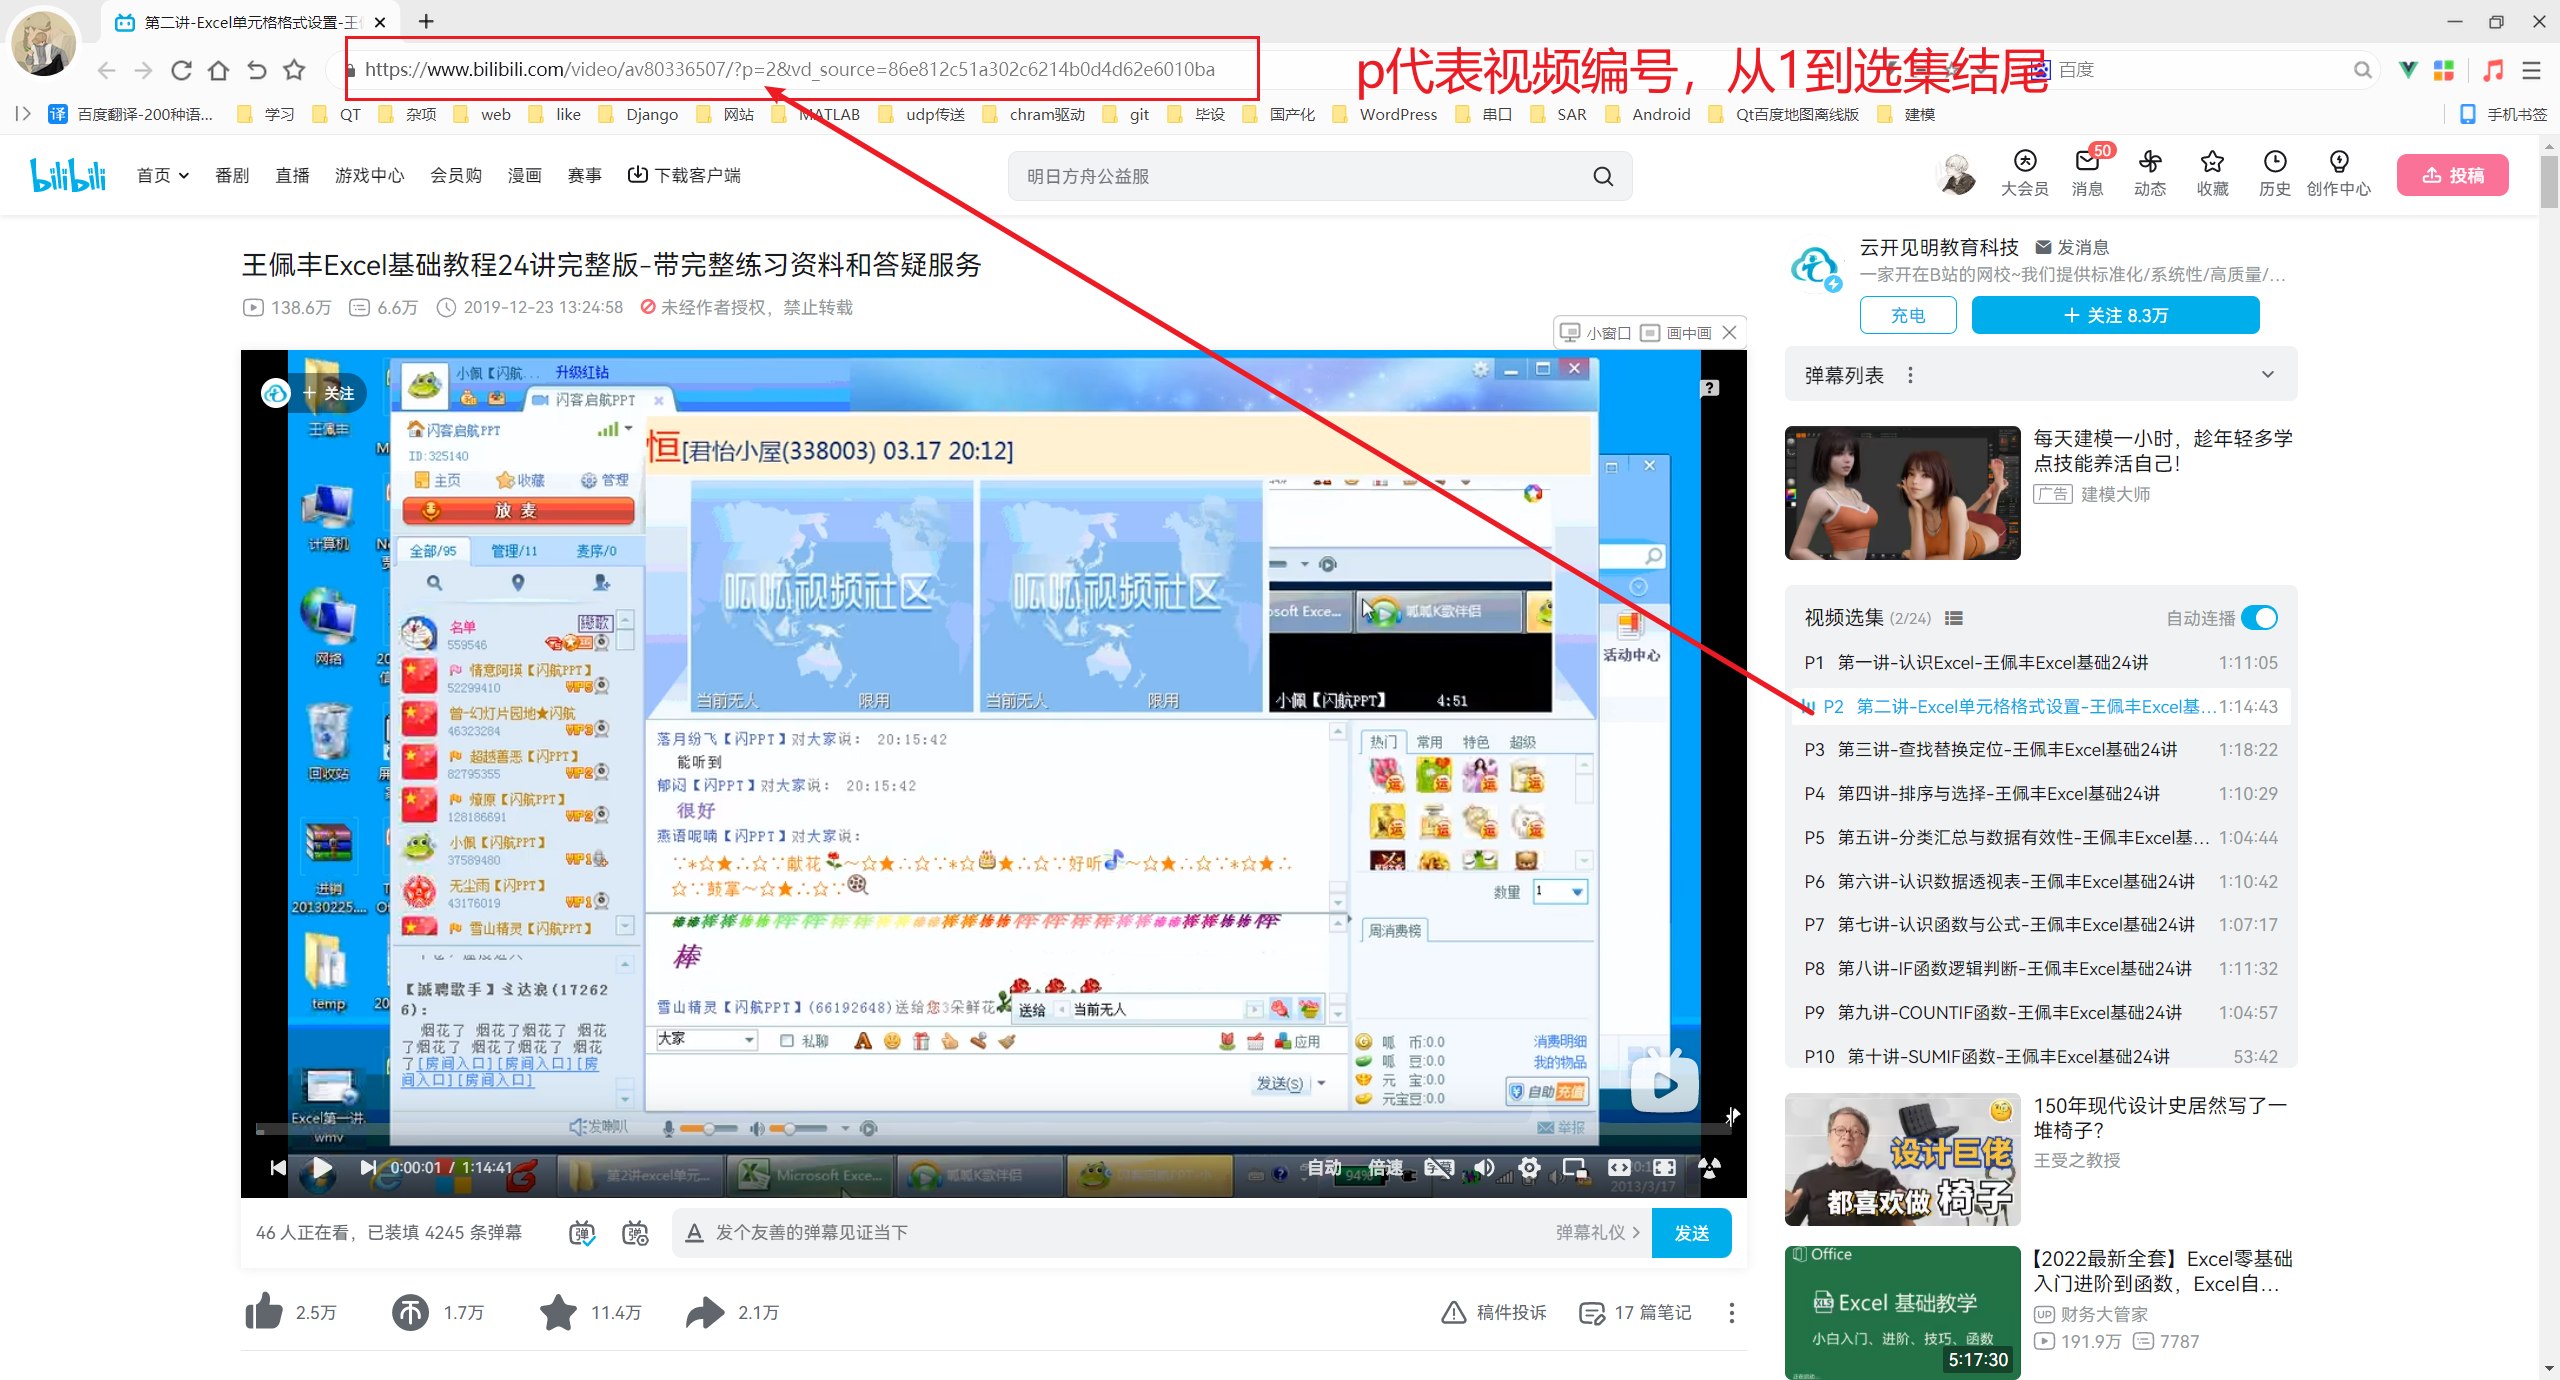Click the 充电 button
Image resolution: width=2560 pixels, height=1380 pixels.
[1907, 315]
